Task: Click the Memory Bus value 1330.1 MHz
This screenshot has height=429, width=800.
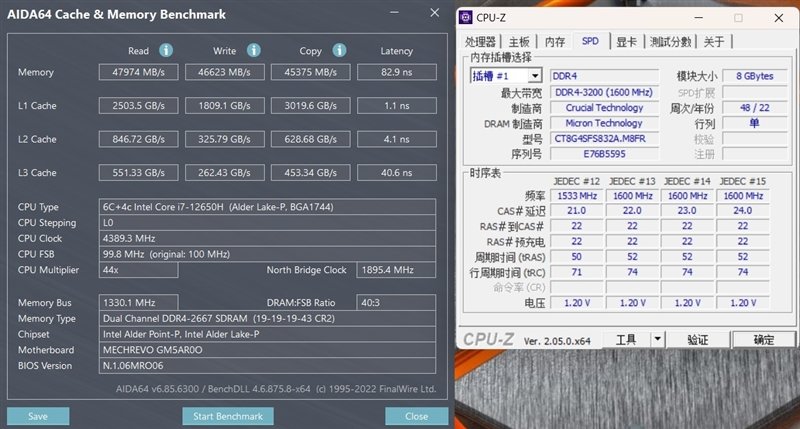Action: tap(138, 302)
